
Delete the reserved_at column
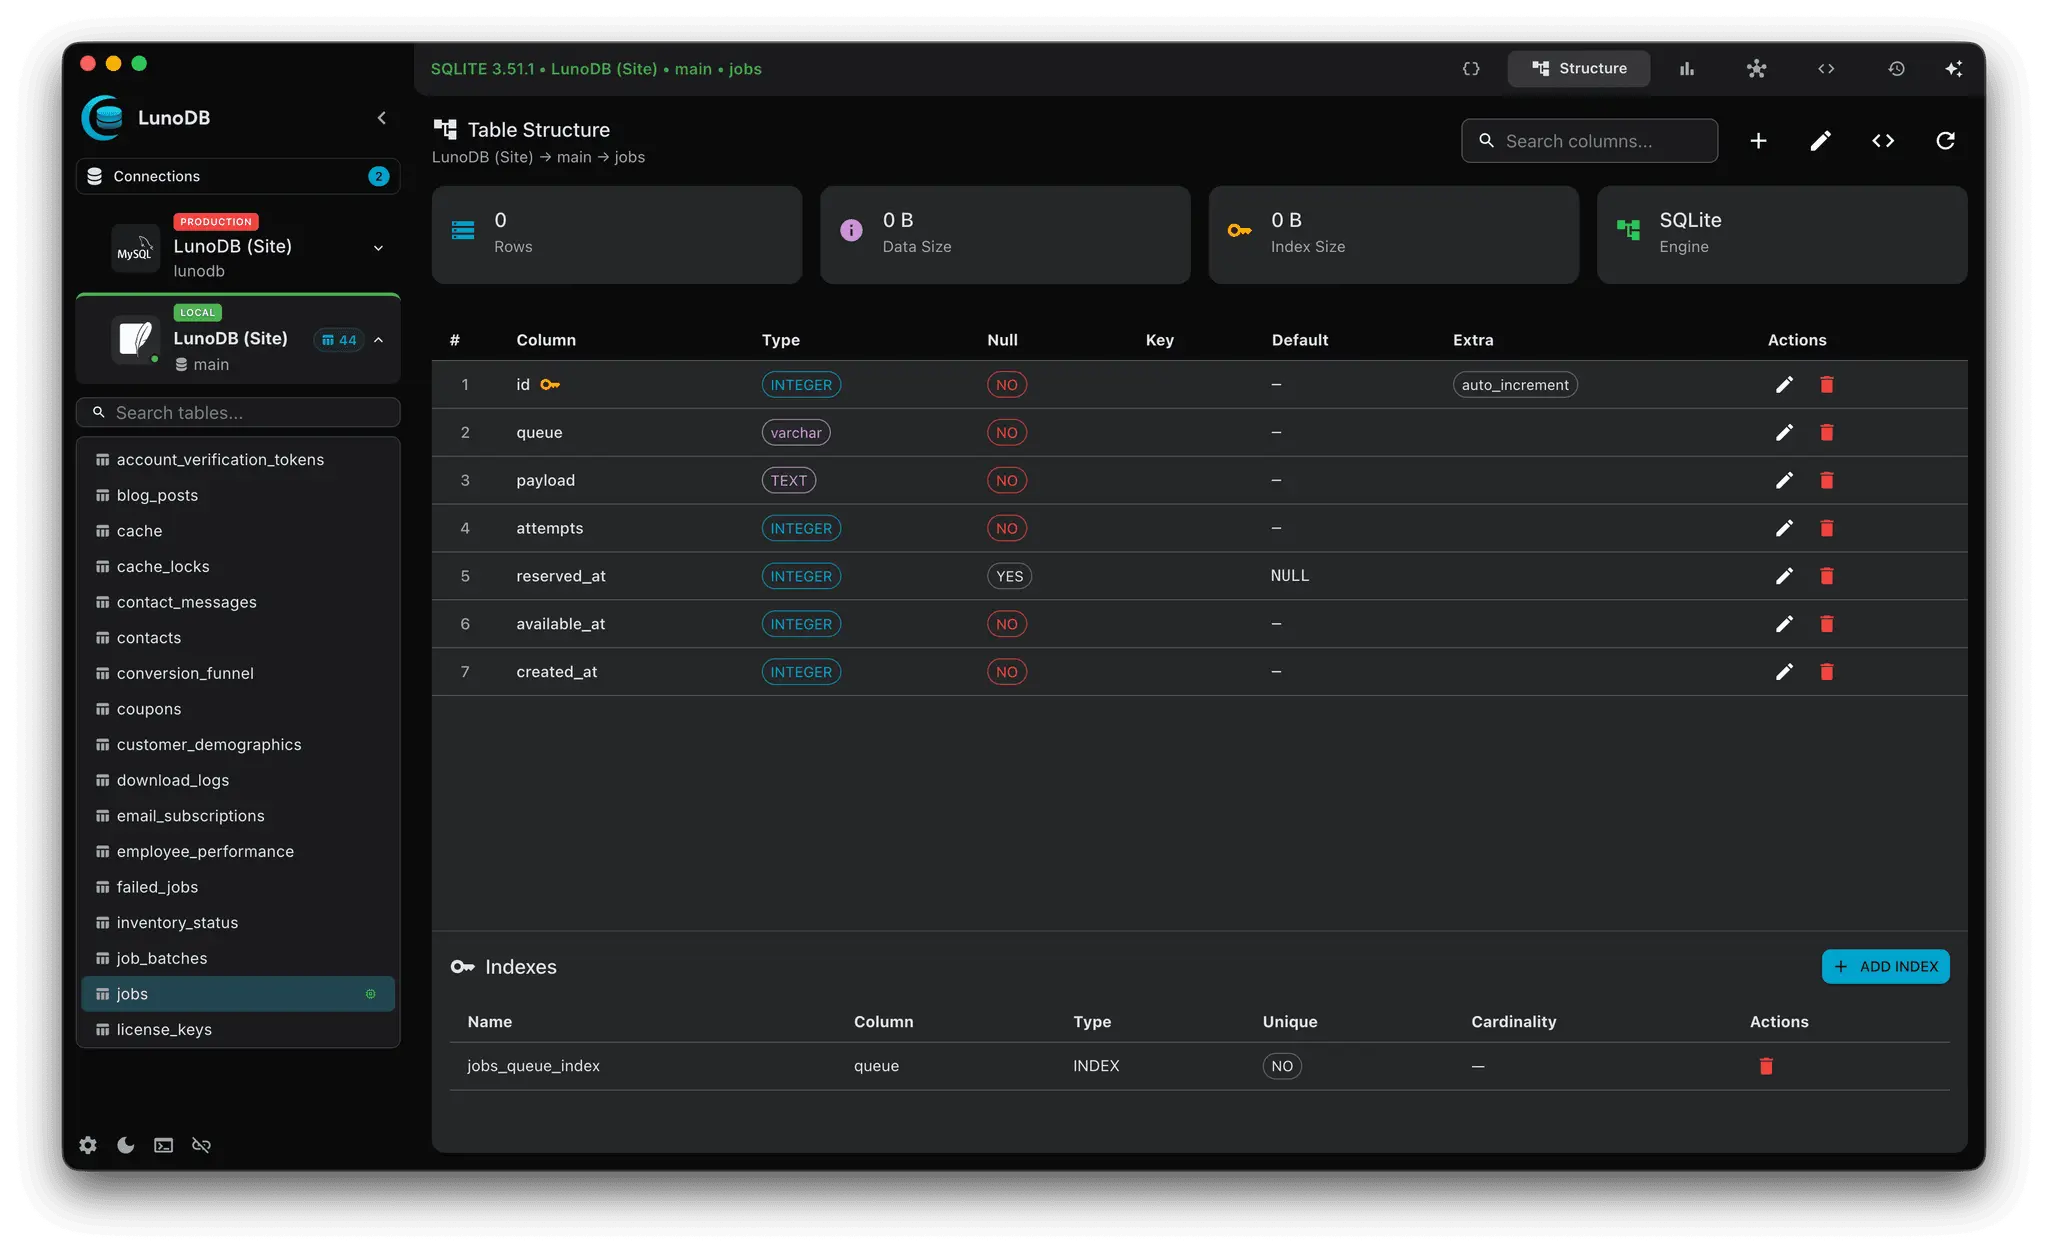point(1827,576)
